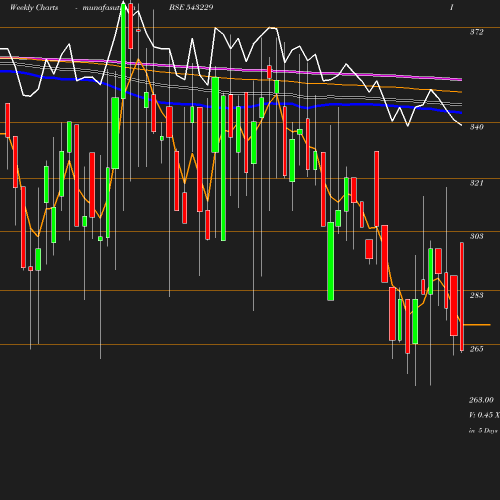Screen dimensions: 500x500
Task: Click the 340 price axis label
Action: (476, 127)
